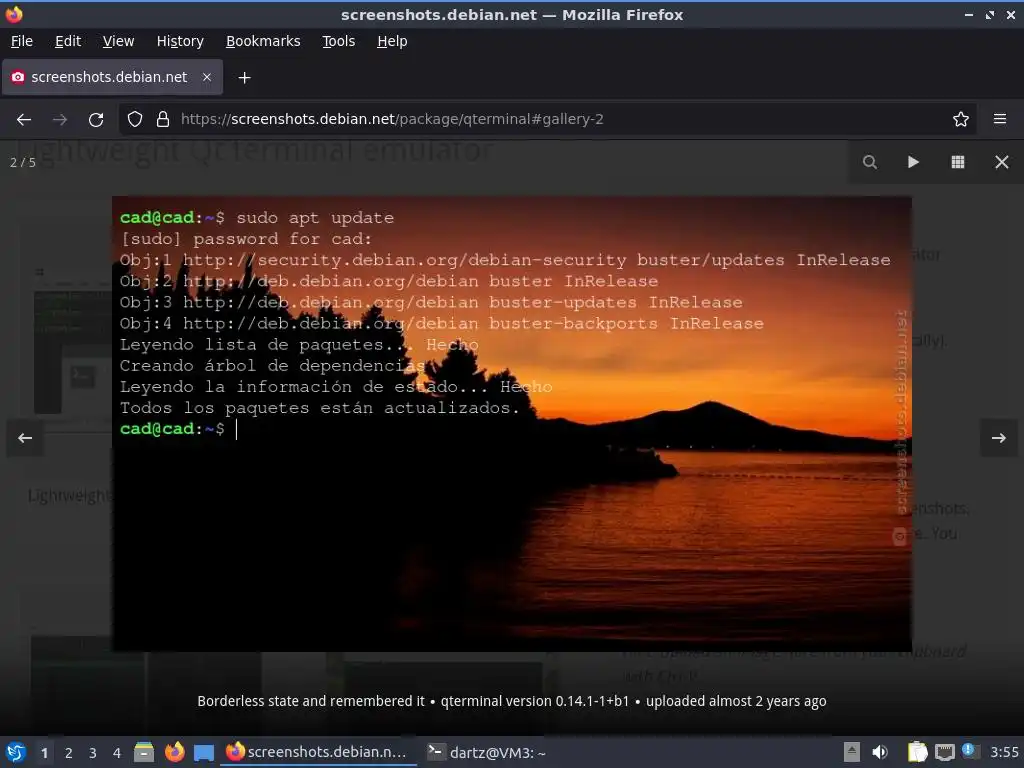Open the clipboard manager tray icon
This screenshot has height=768, width=1024.
pos(917,752)
